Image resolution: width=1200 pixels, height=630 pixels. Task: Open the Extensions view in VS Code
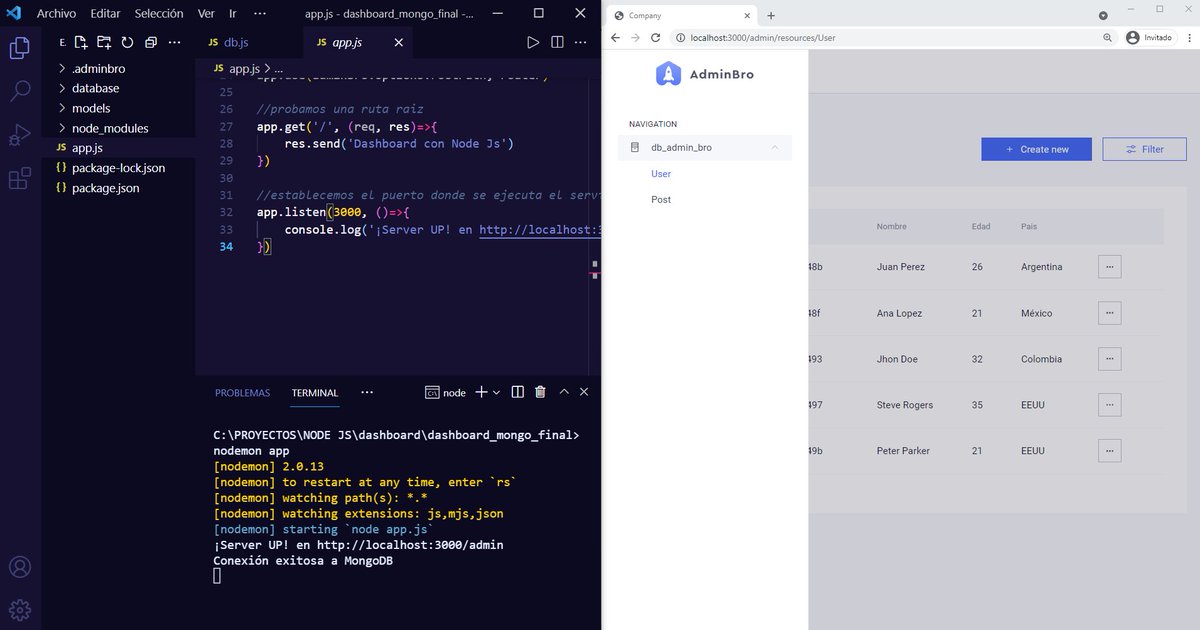pyautogui.click(x=19, y=179)
